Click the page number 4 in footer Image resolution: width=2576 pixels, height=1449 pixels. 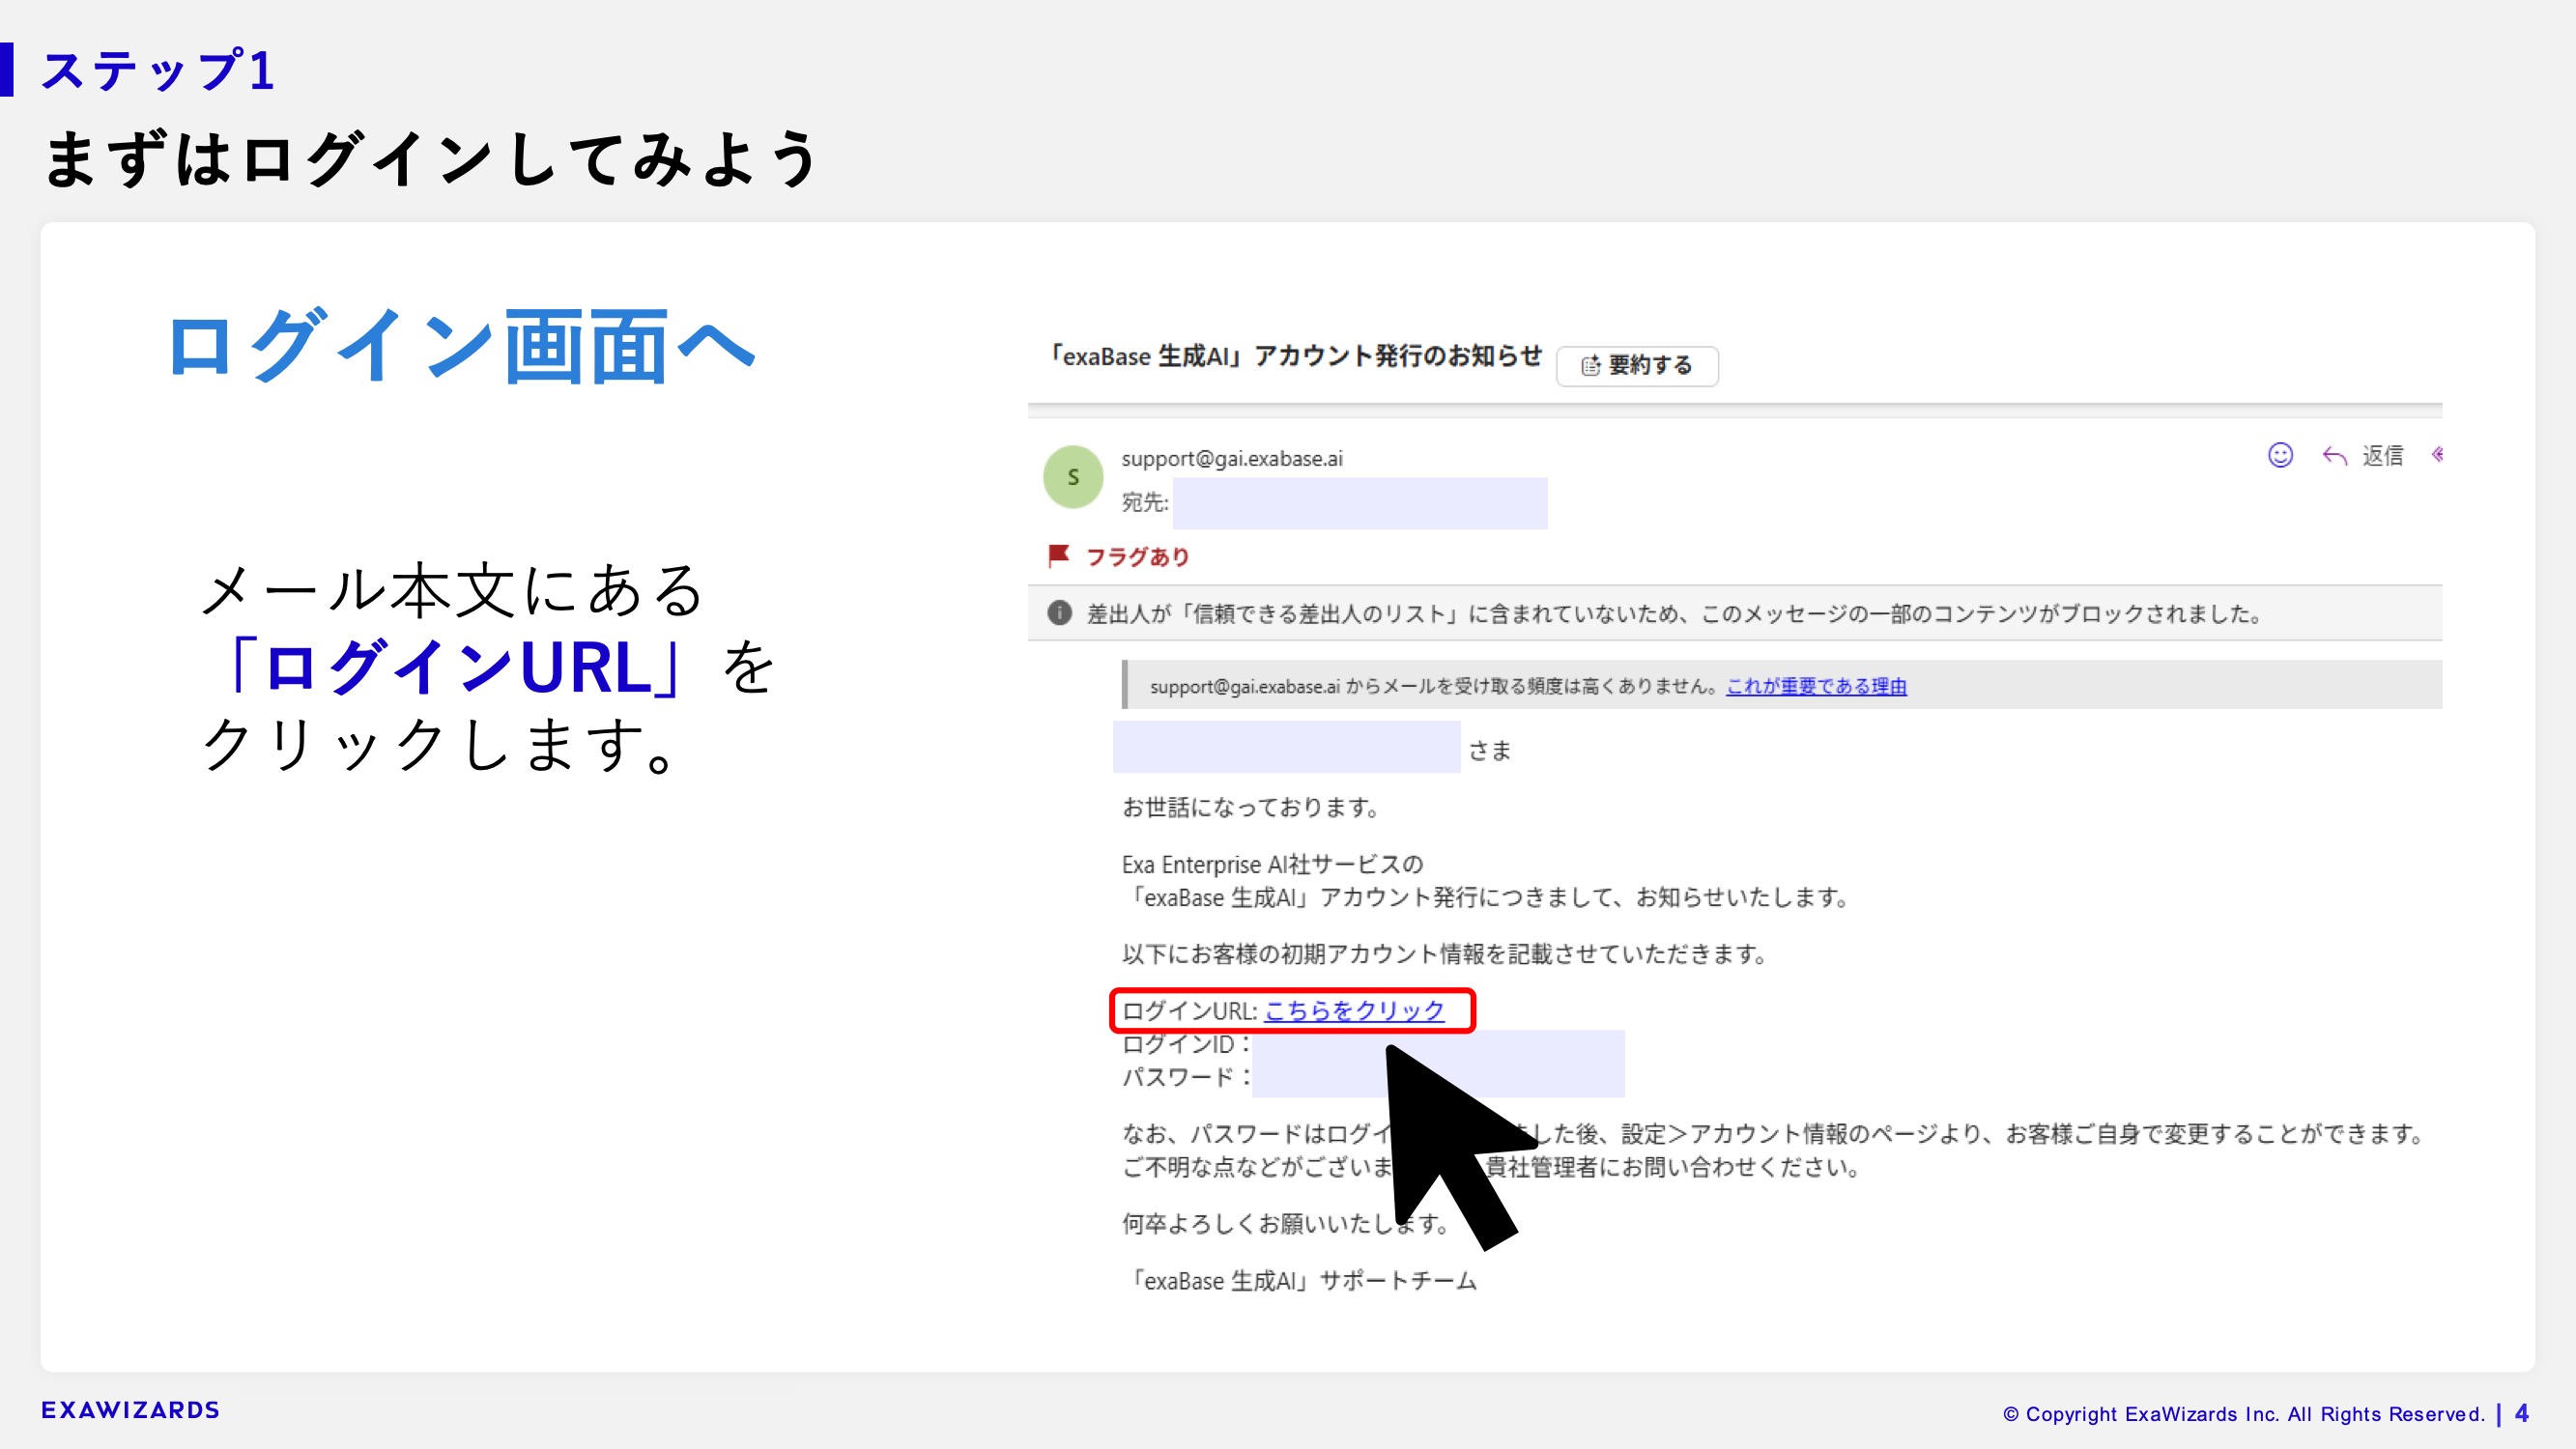[x=2522, y=1413]
